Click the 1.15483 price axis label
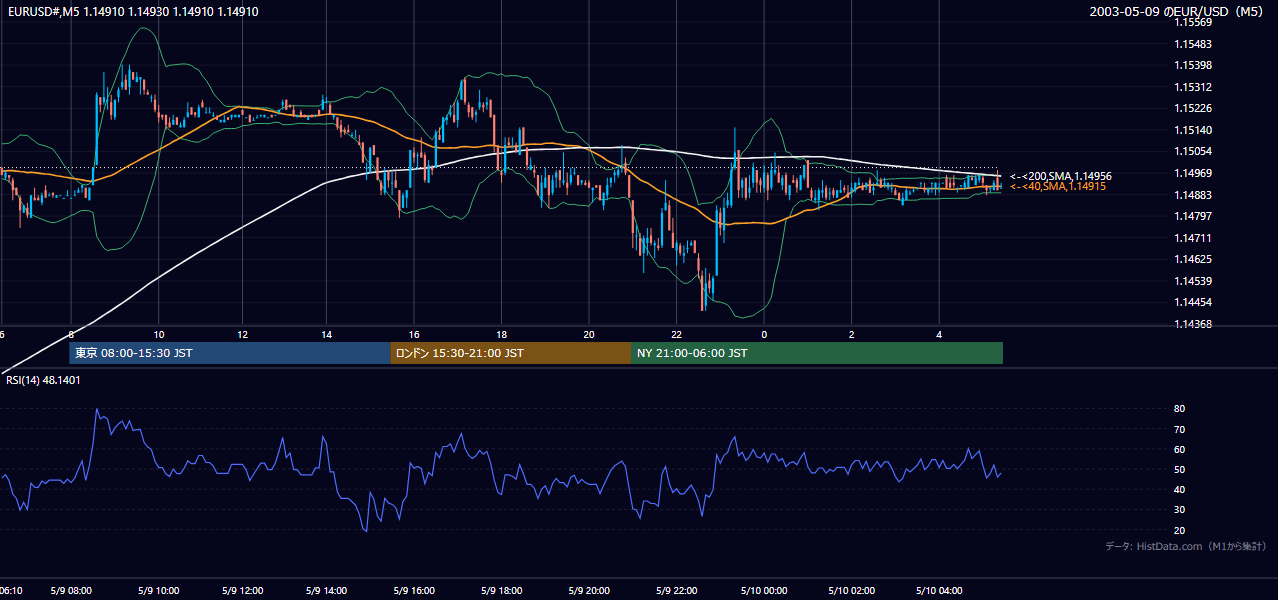 pyautogui.click(x=1193, y=44)
